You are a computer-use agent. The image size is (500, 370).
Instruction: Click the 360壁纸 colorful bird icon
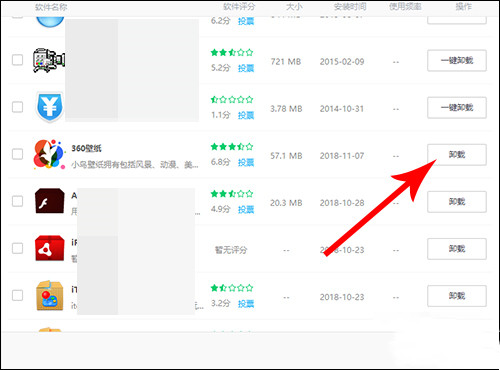coord(49,154)
